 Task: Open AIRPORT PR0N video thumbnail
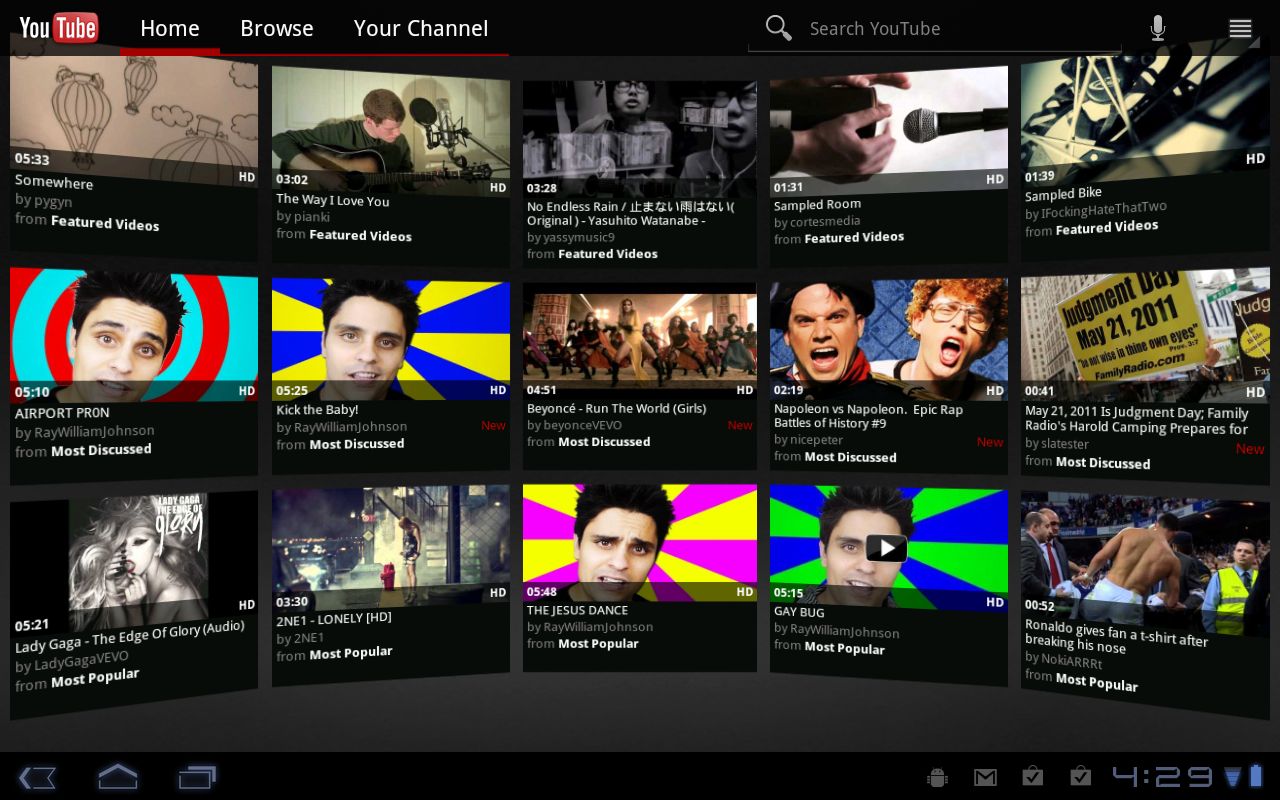[134, 335]
